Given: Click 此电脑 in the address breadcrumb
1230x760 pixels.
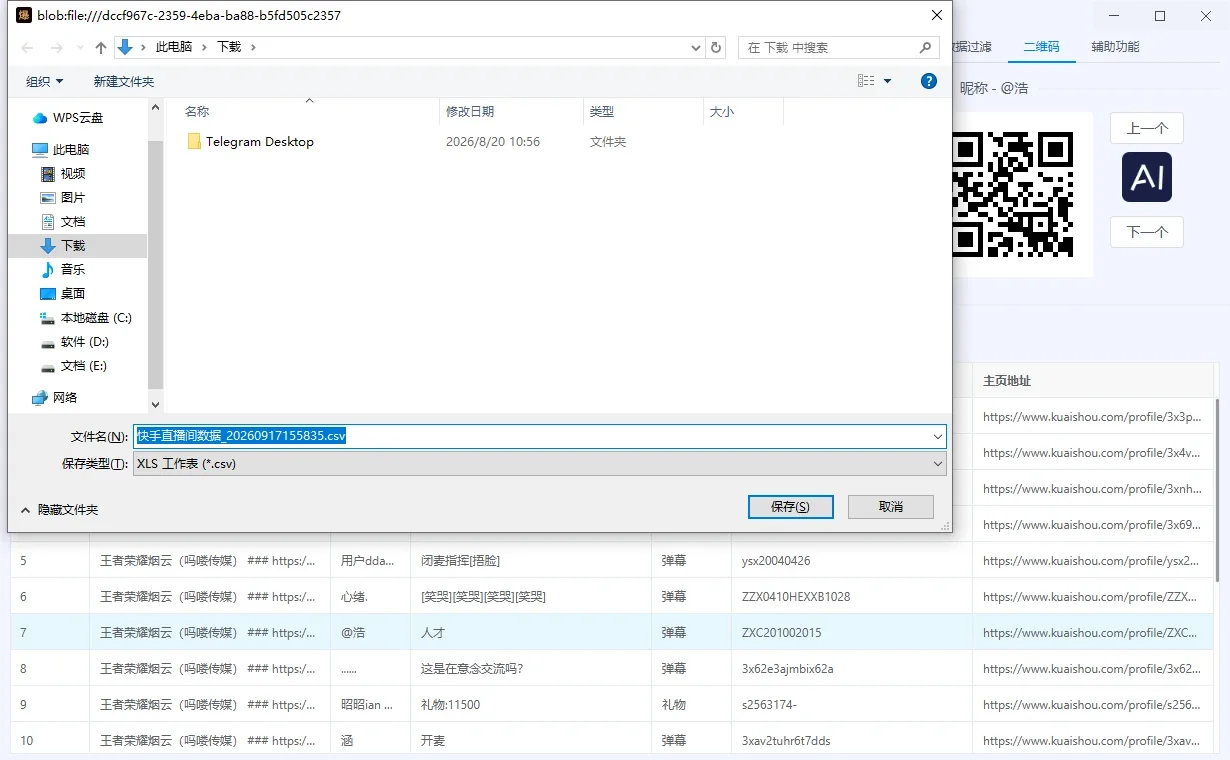Looking at the screenshot, I should 174,47.
